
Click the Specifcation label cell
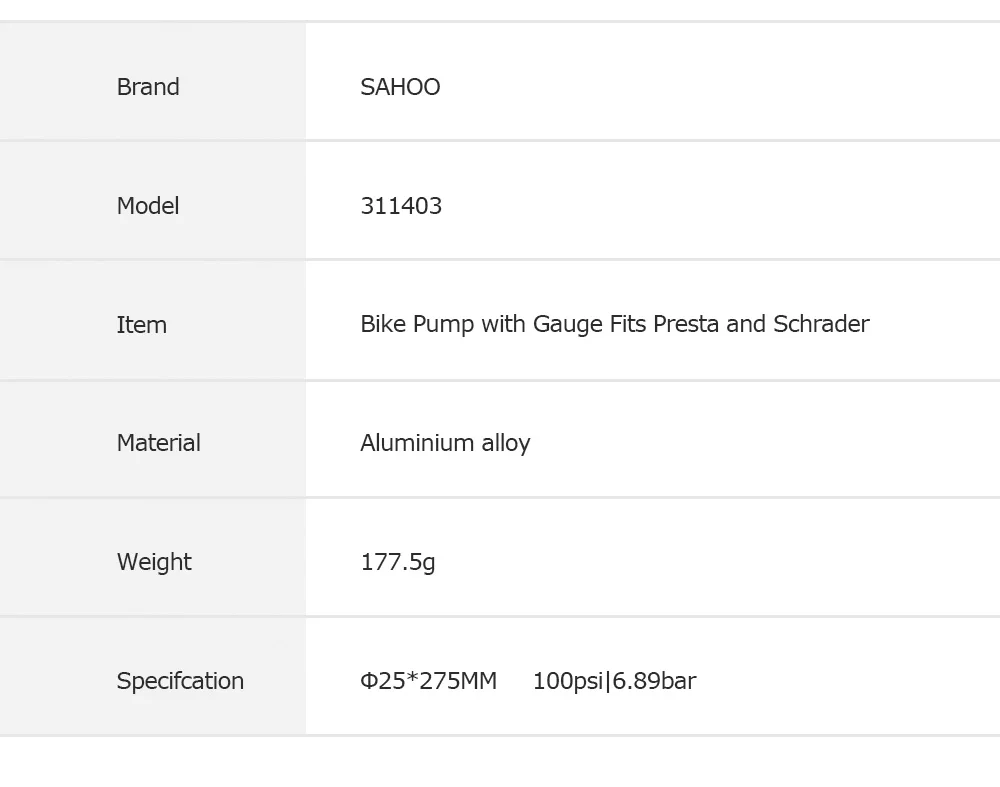(152, 676)
